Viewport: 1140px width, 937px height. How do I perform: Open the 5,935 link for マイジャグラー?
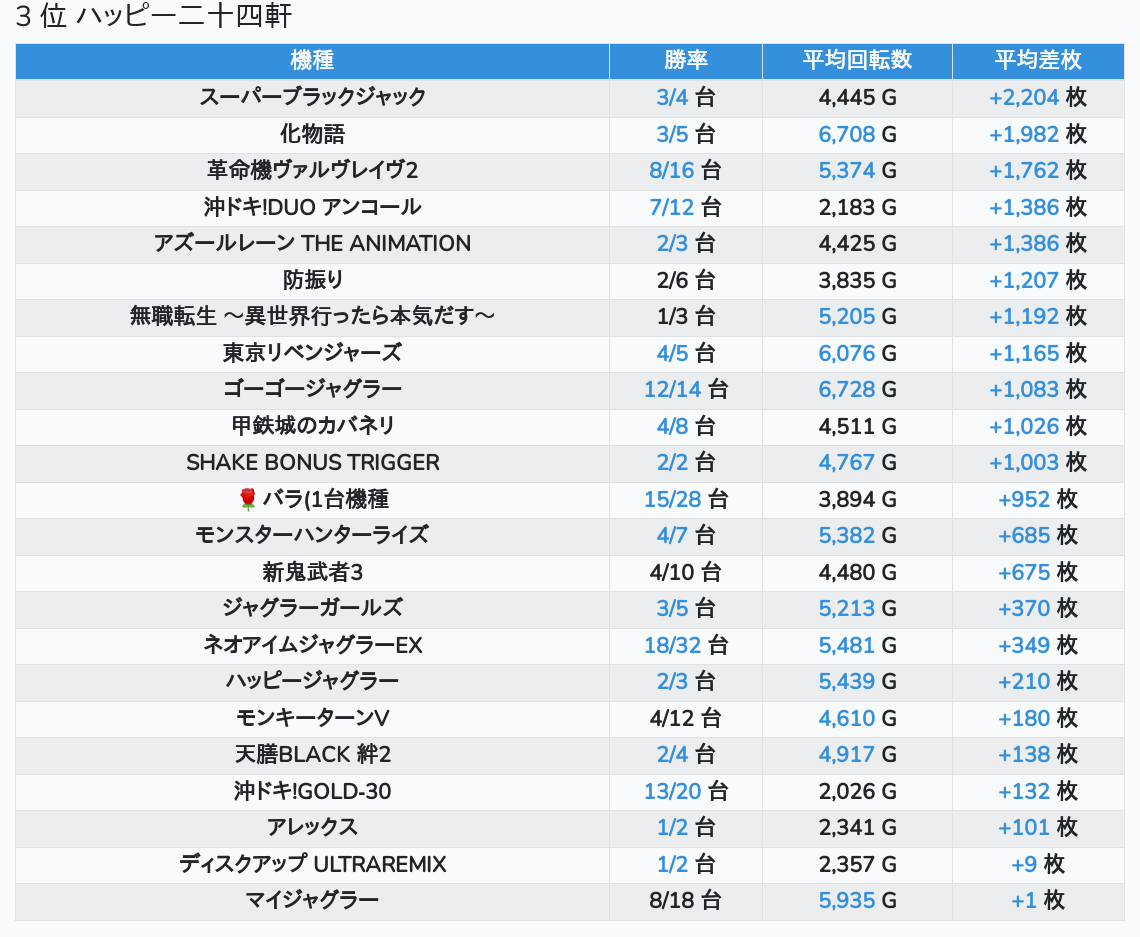846,900
